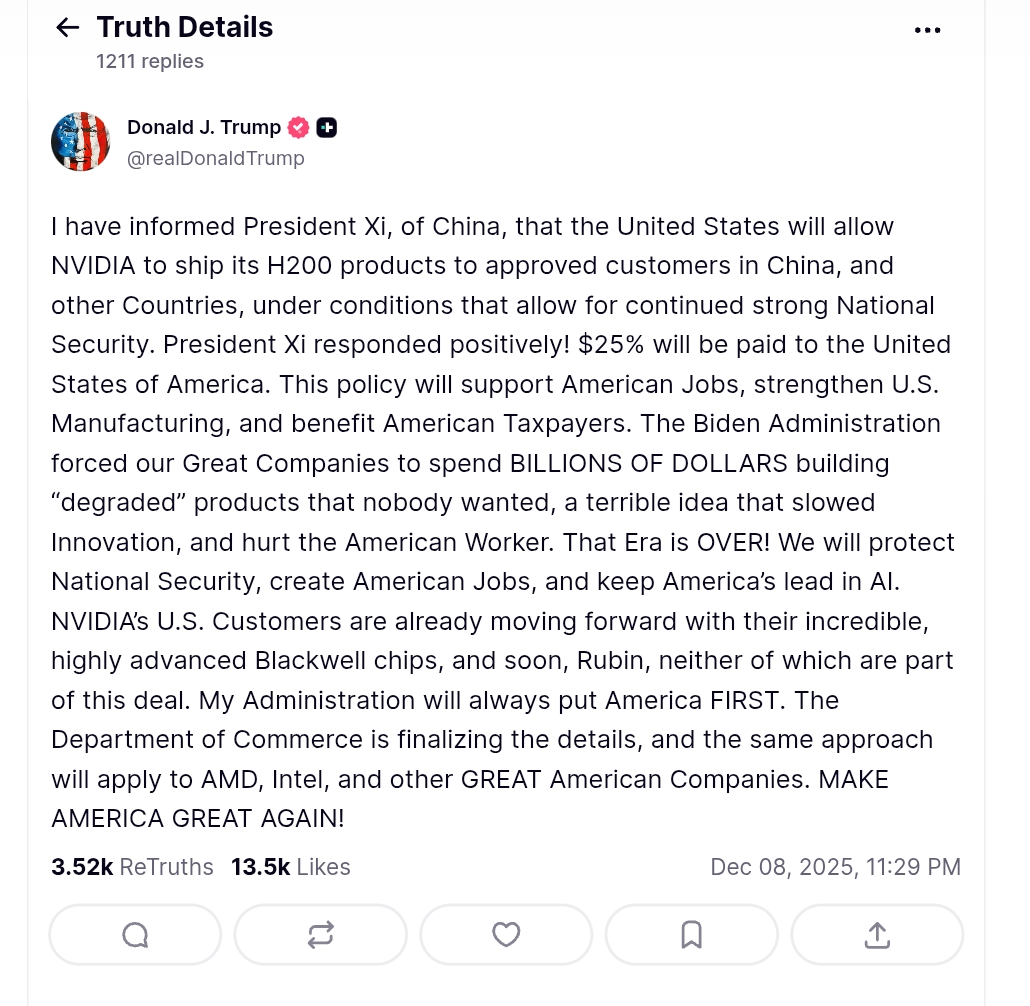The image size is (1030, 1006).
Task: Open the three-dot more options menu
Action: [927, 30]
